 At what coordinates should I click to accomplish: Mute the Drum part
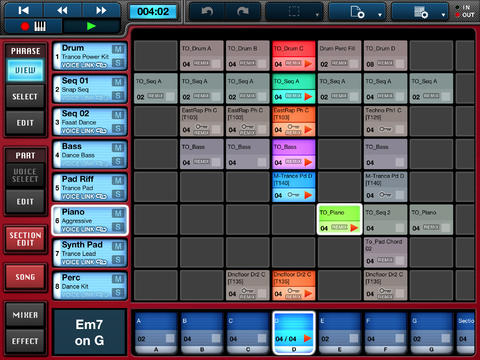coord(118,49)
